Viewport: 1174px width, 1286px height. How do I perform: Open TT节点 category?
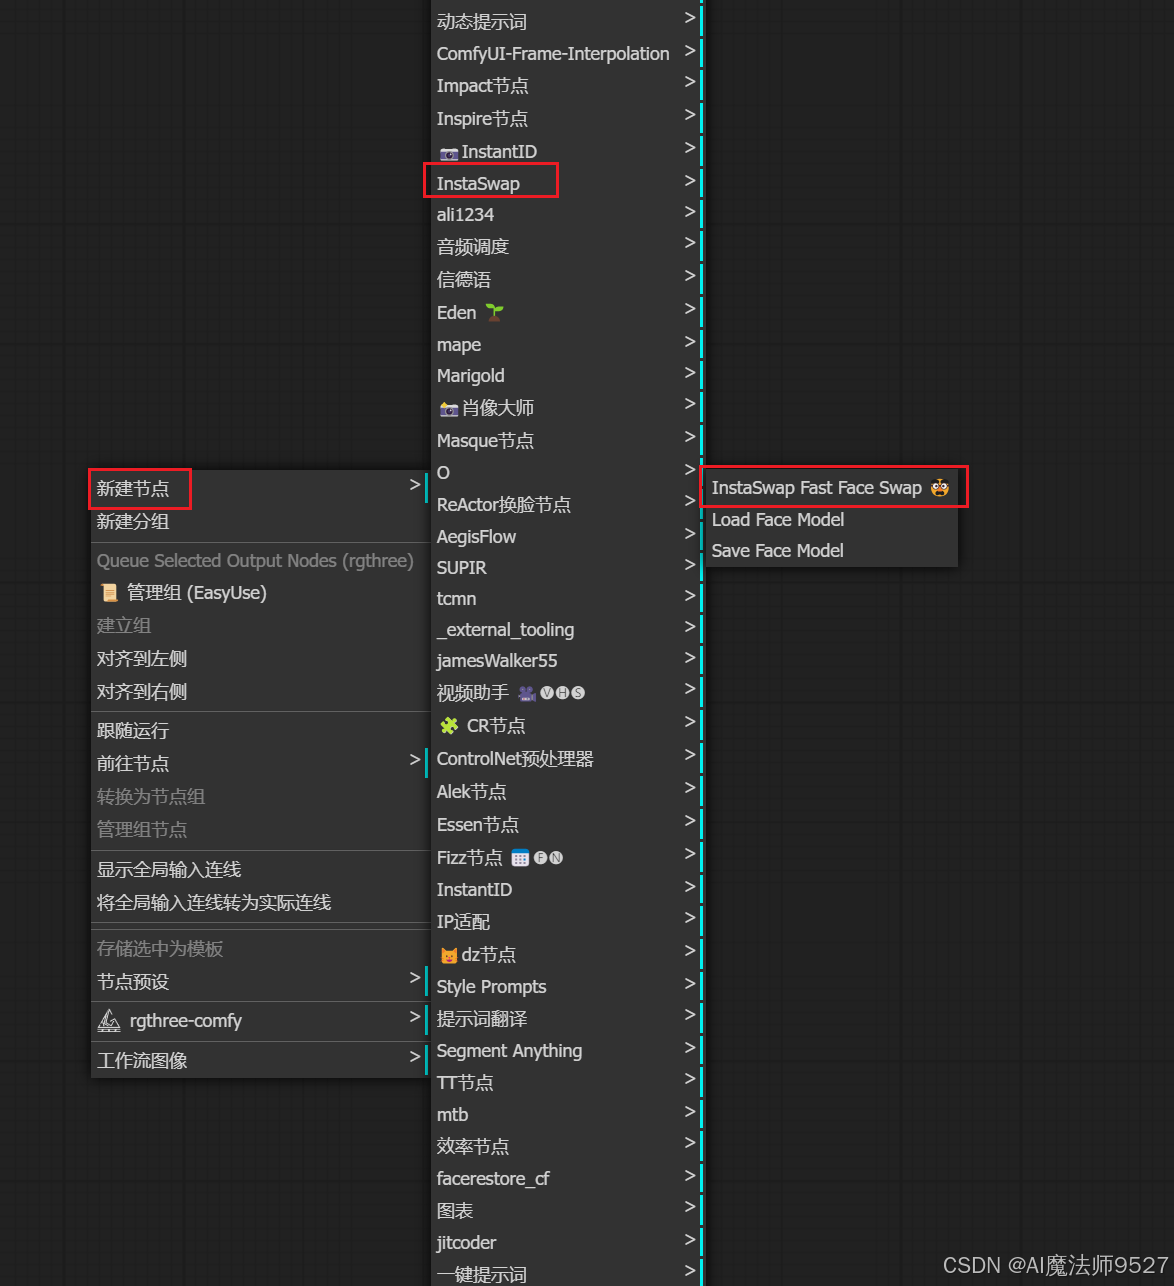coord(566,1083)
